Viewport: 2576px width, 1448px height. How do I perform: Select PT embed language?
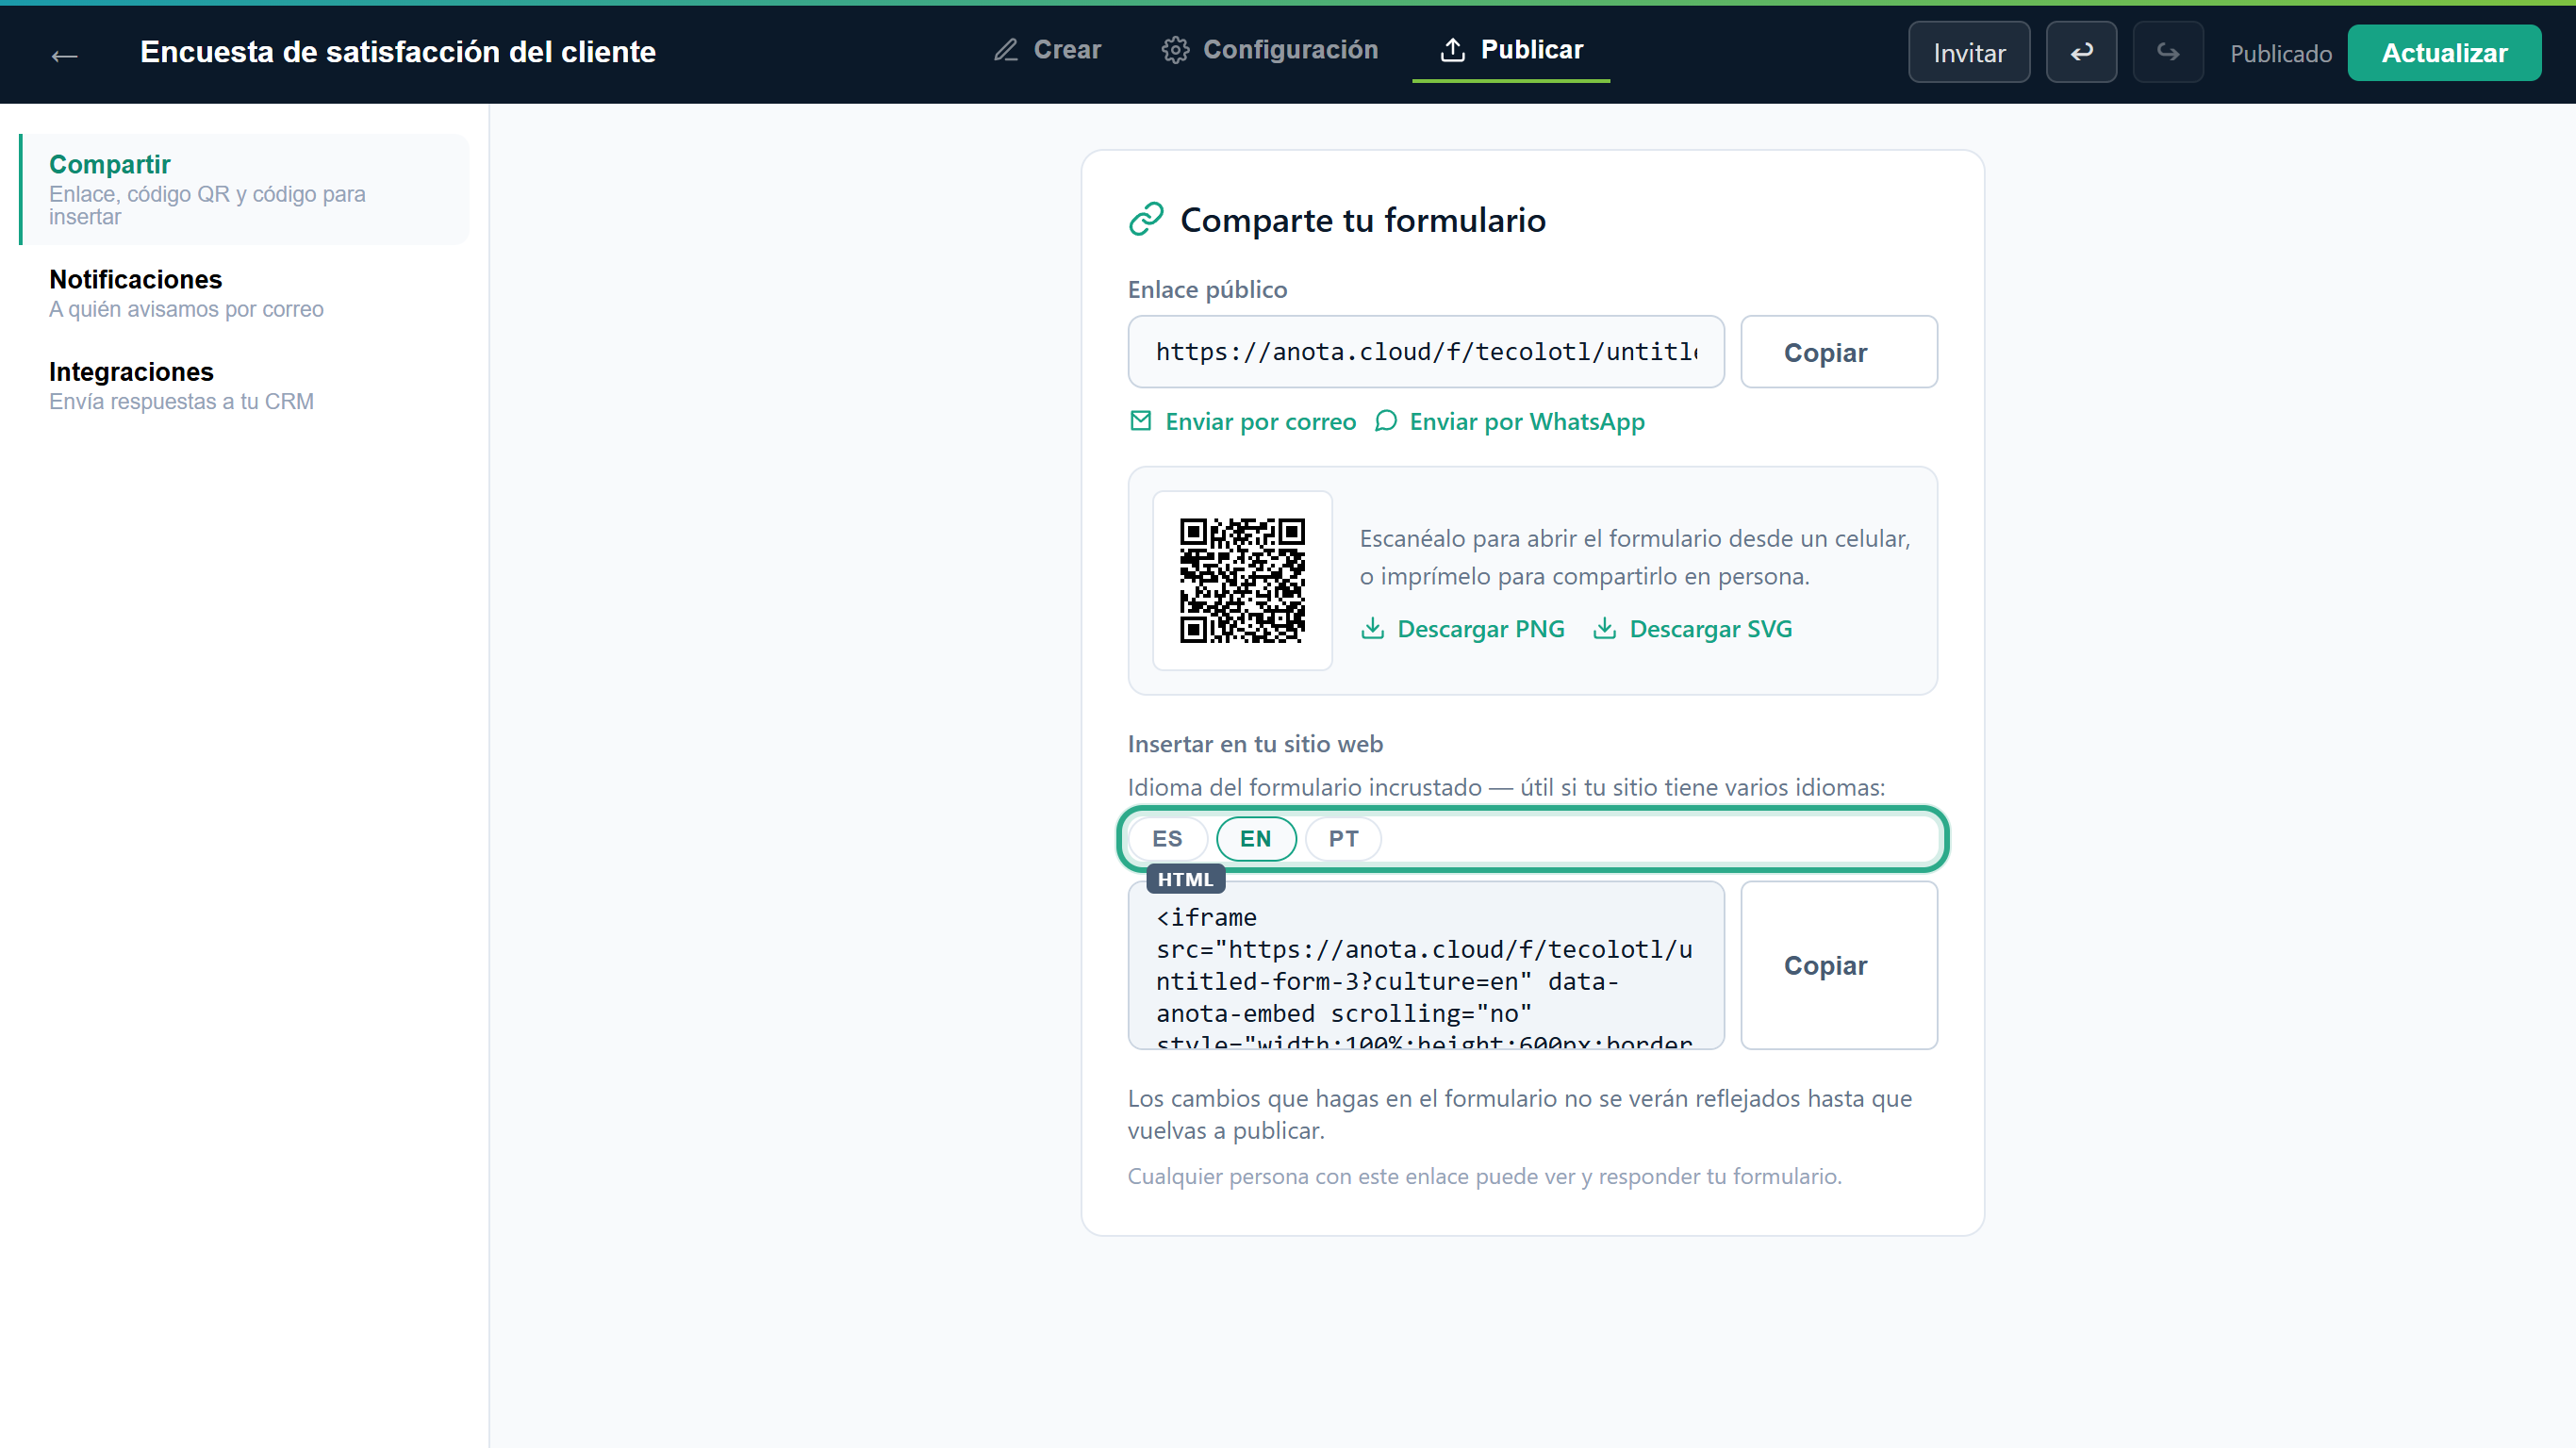pos(1343,839)
